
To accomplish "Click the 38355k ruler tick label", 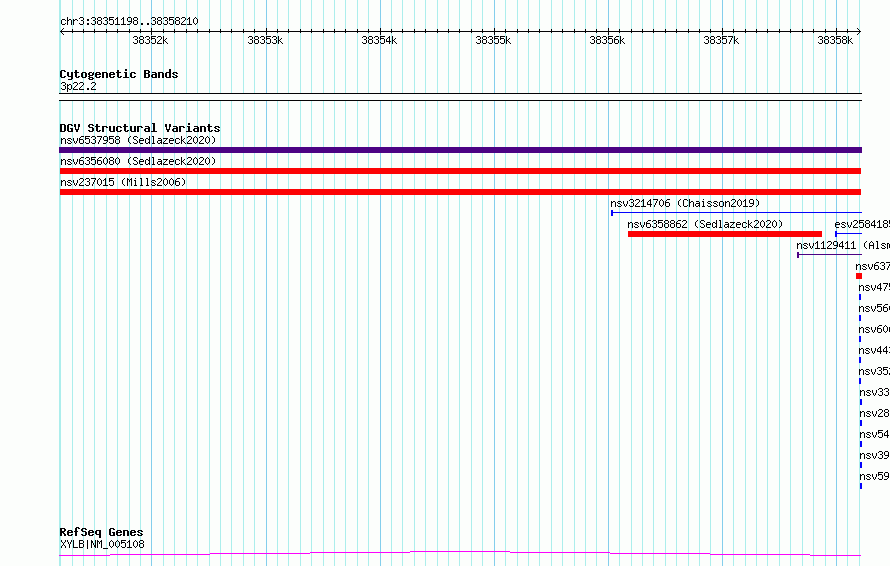I will tap(493, 40).
